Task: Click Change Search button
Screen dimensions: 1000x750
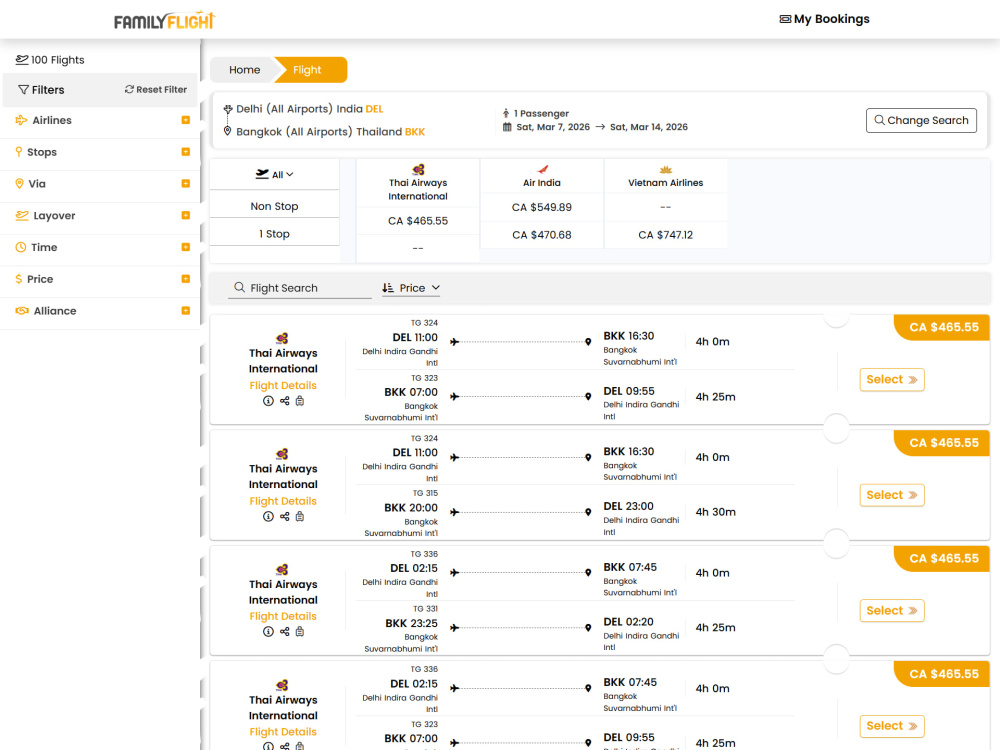Action: 921,121
